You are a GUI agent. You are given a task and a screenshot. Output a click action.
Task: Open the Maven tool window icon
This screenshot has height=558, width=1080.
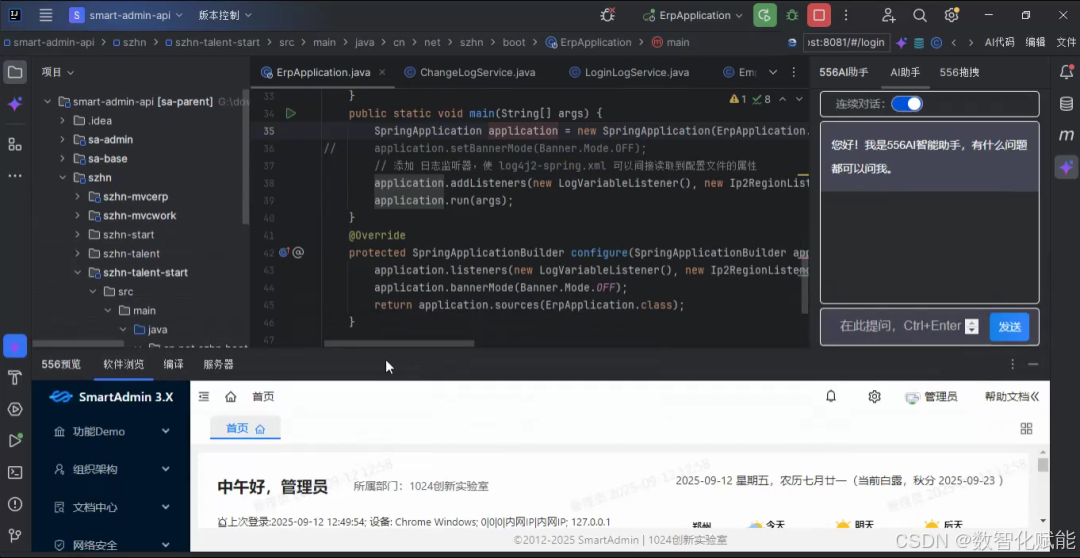coord(1066,135)
